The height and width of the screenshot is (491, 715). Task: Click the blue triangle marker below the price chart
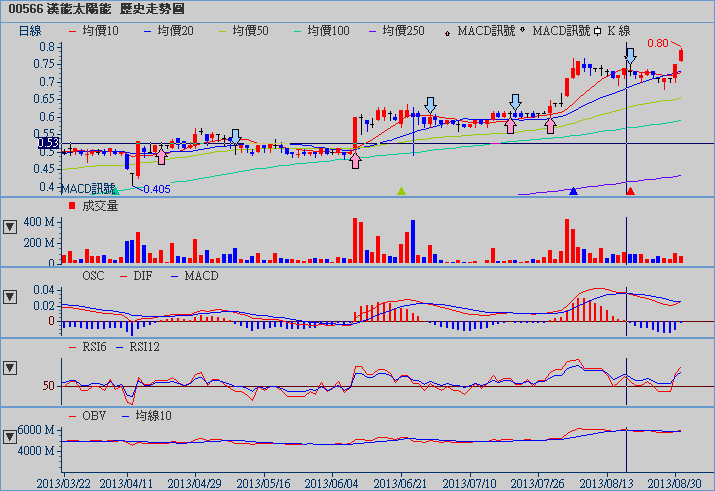[x=573, y=190]
